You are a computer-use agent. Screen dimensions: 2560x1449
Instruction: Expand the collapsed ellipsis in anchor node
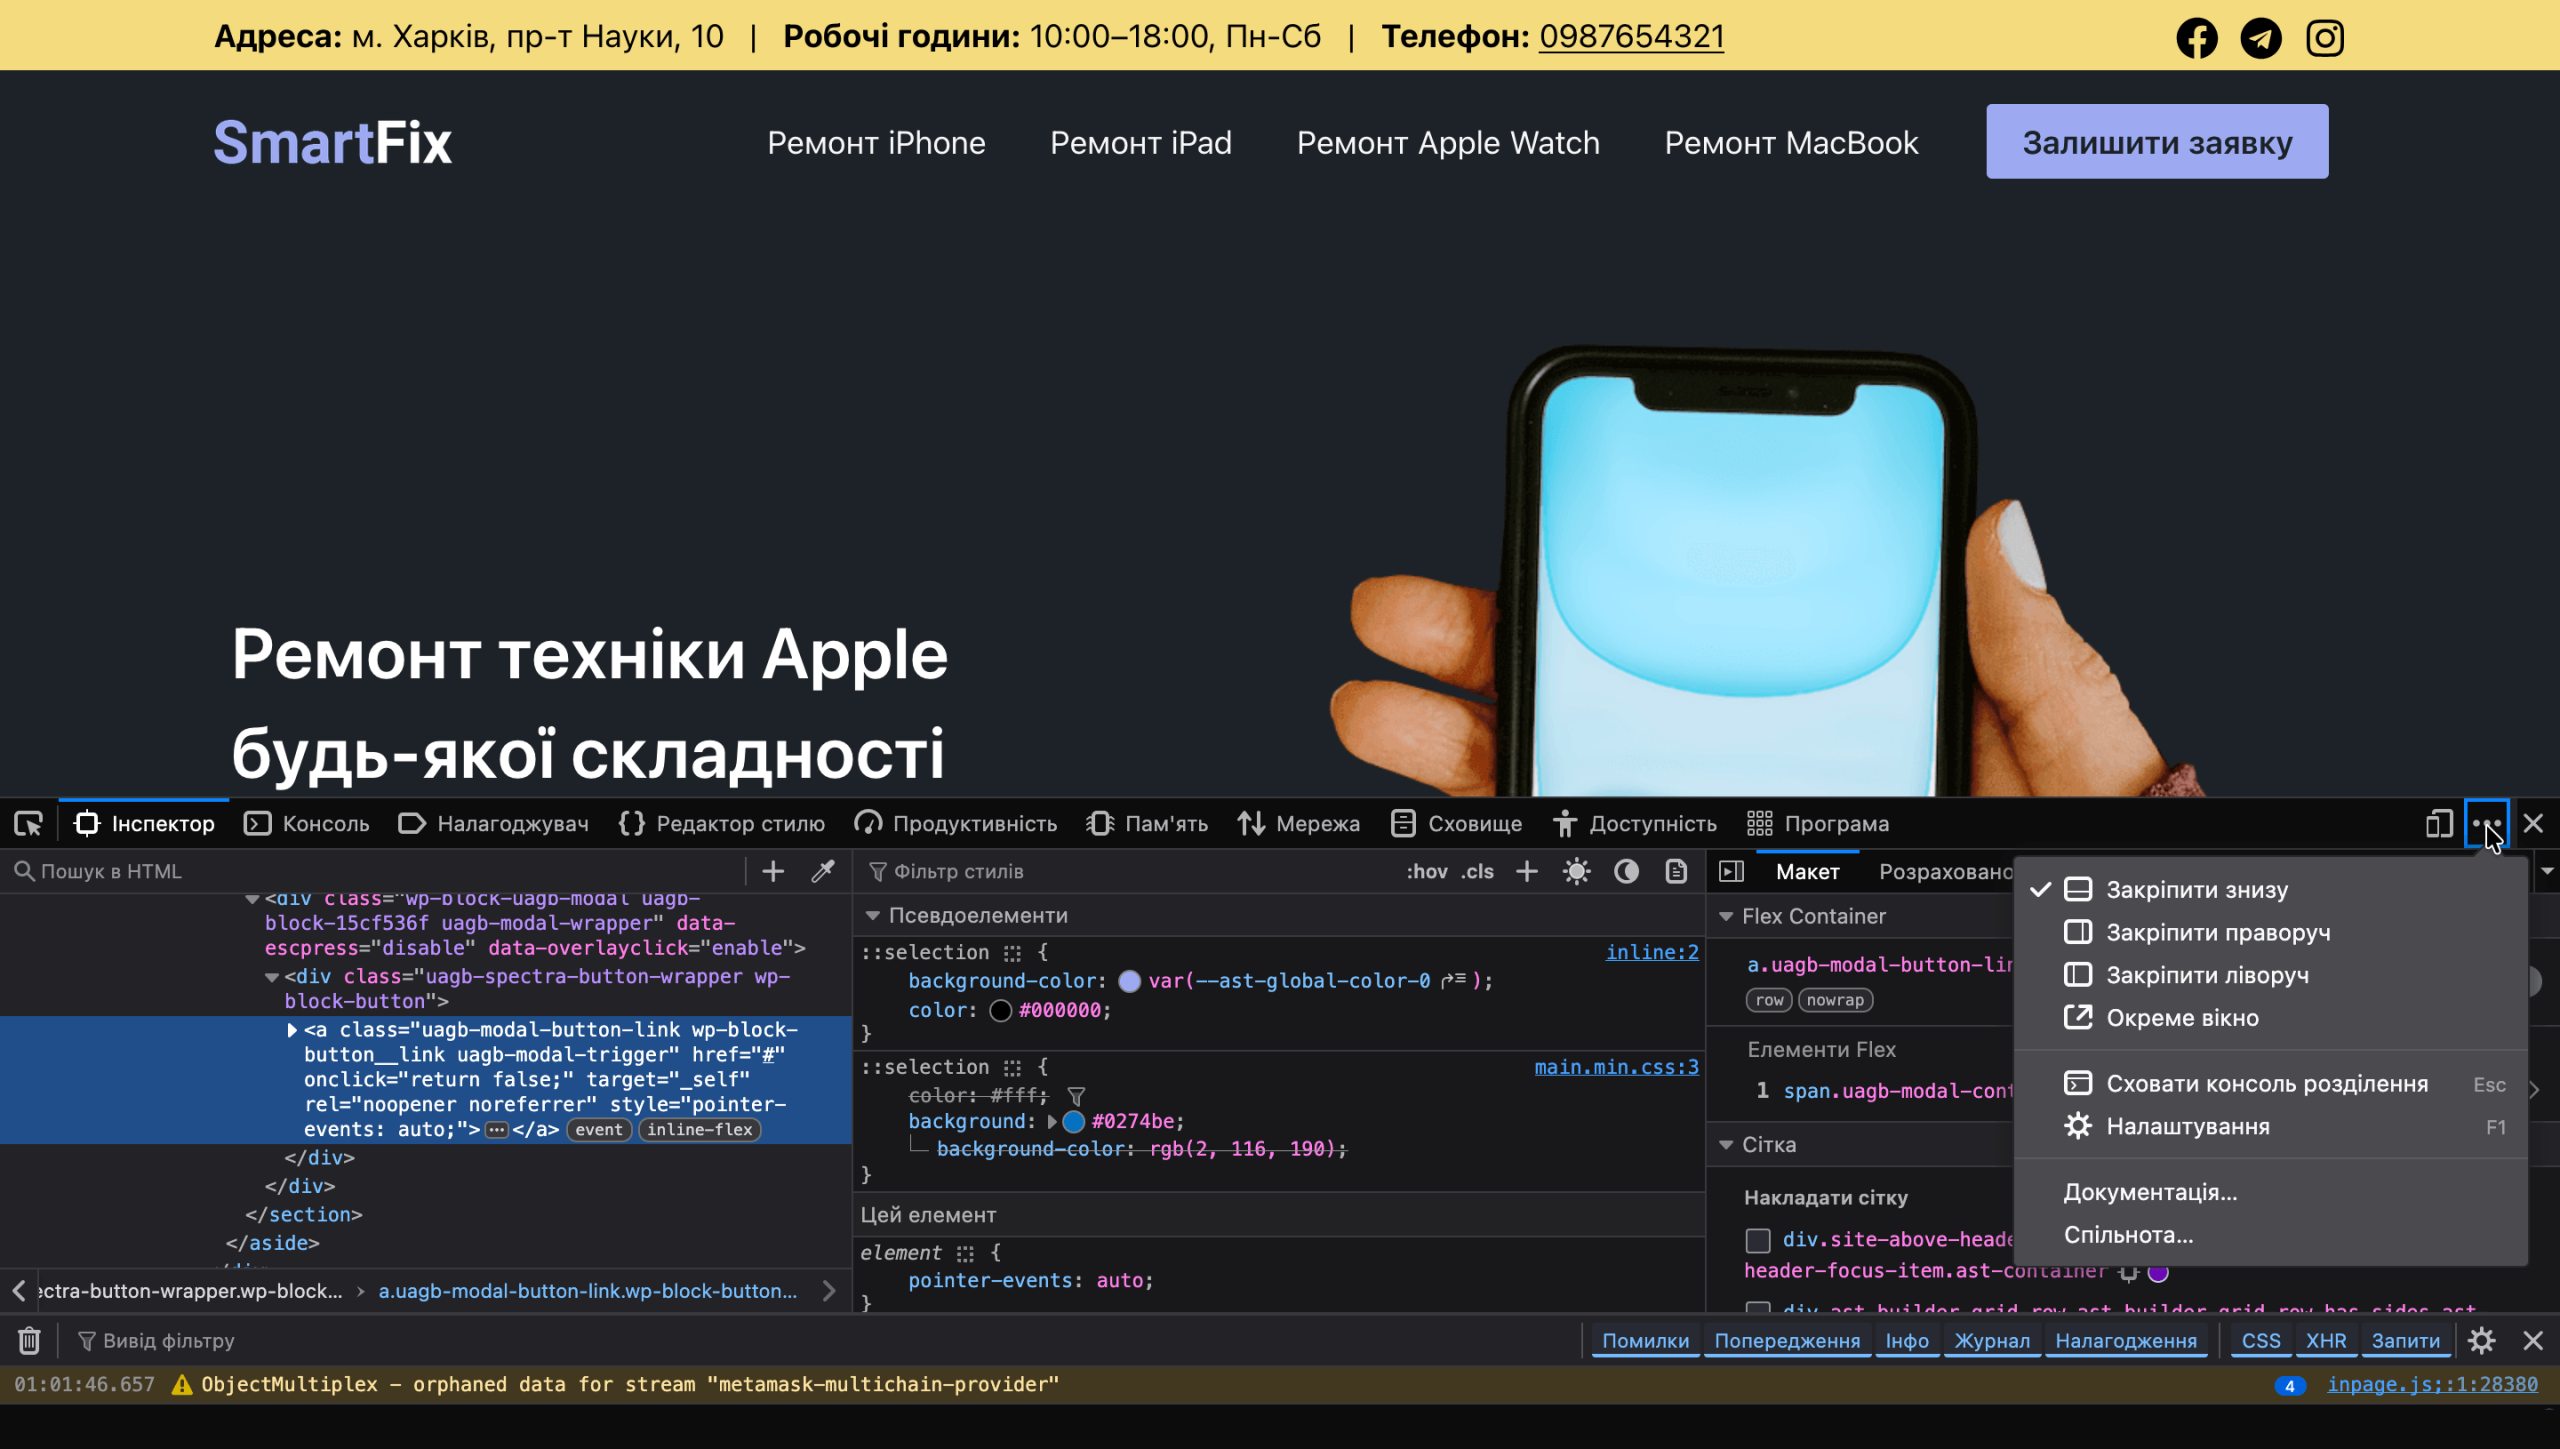(496, 1129)
